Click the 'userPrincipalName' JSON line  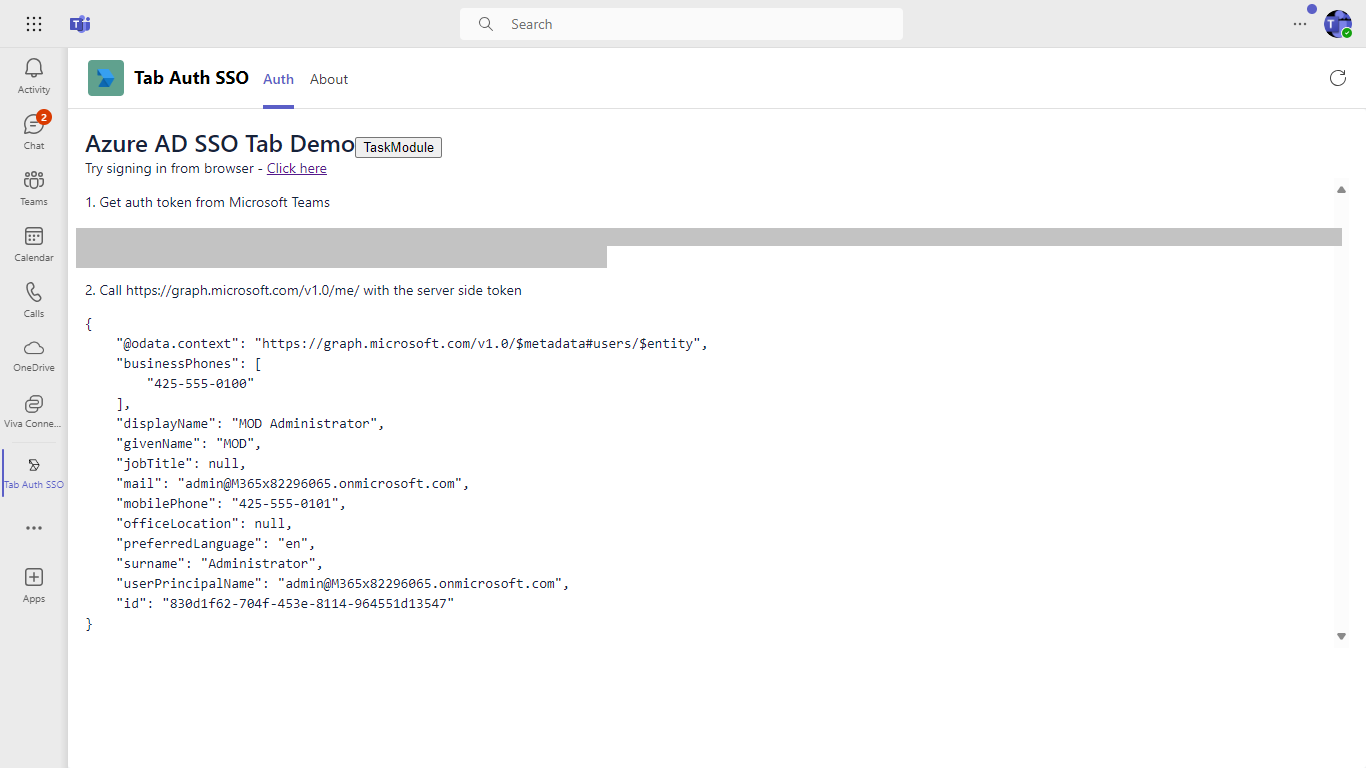342,583
